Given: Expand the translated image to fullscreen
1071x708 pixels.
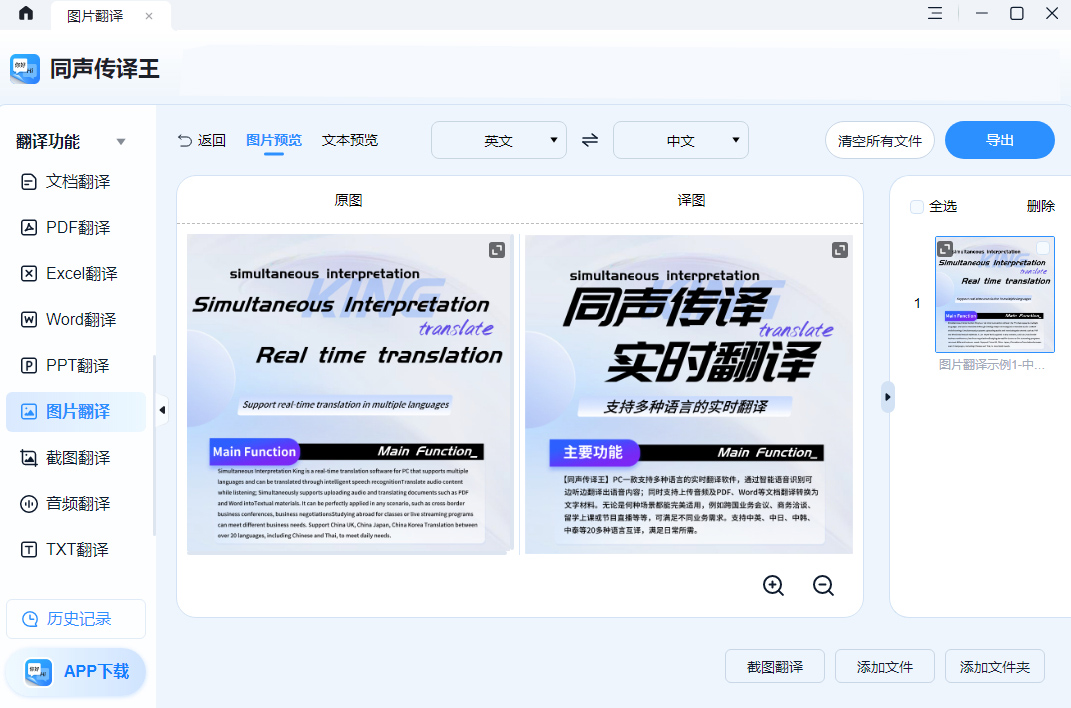Looking at the screenshot, I should (x=840, y=251).
